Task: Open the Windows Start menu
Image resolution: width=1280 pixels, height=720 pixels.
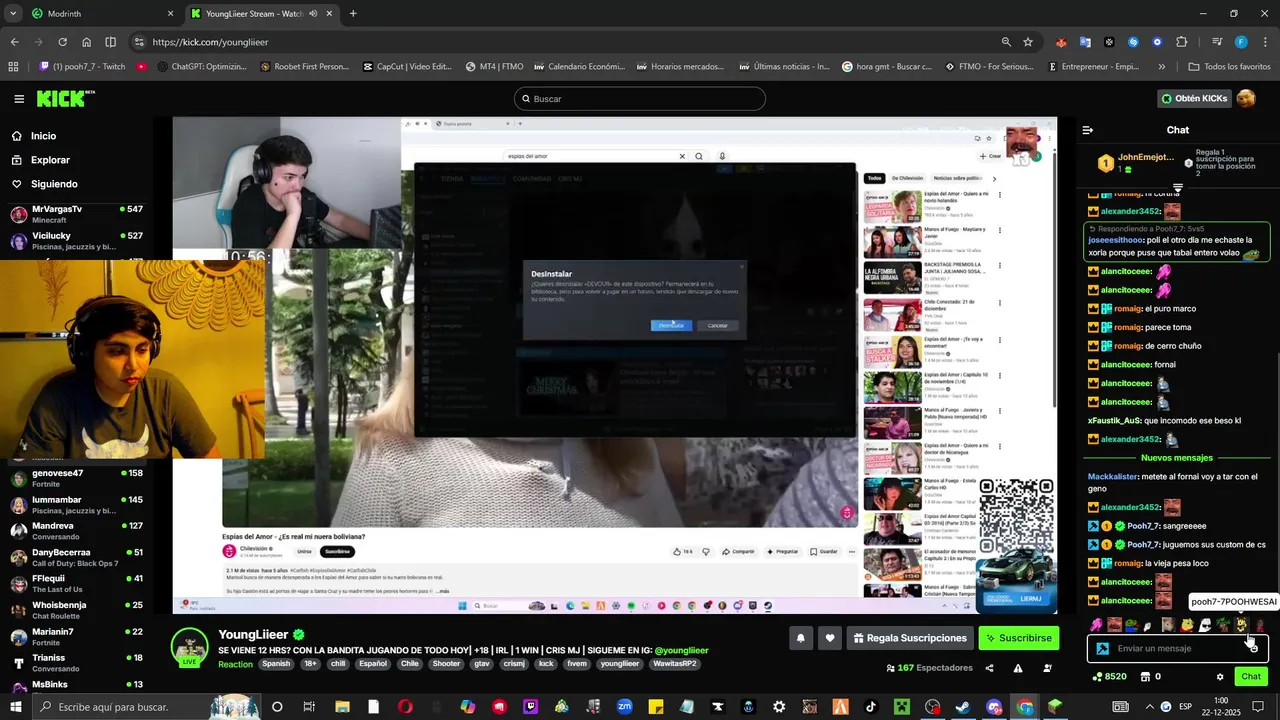Action: tap(14, 707)
